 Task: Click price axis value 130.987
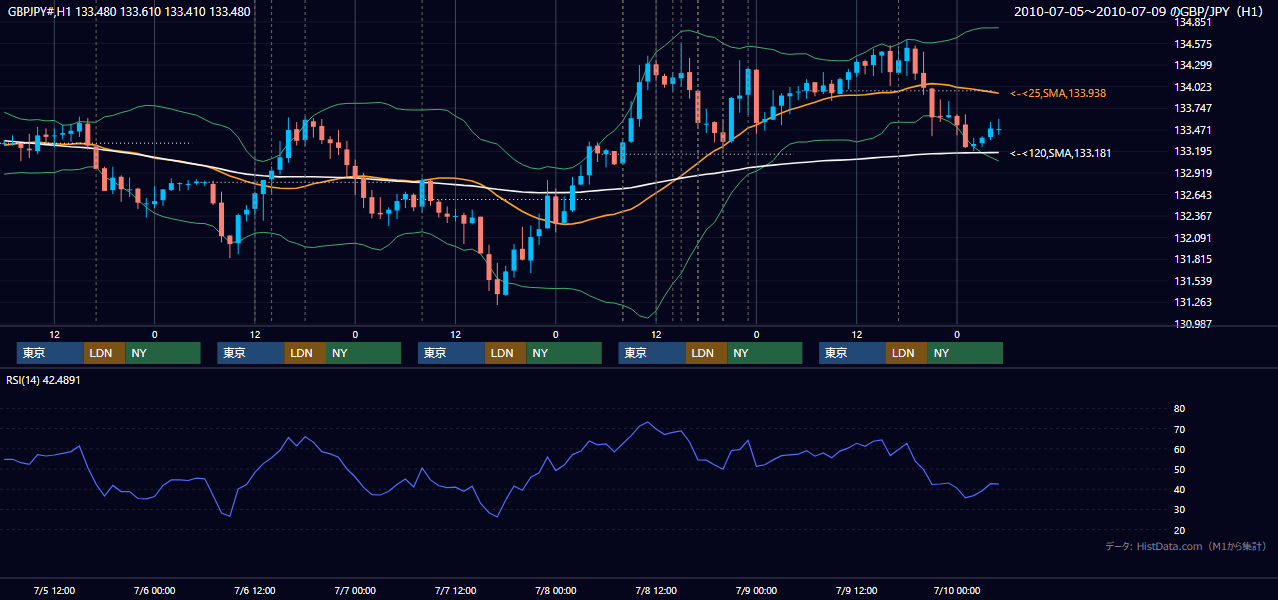point(1193,324)
